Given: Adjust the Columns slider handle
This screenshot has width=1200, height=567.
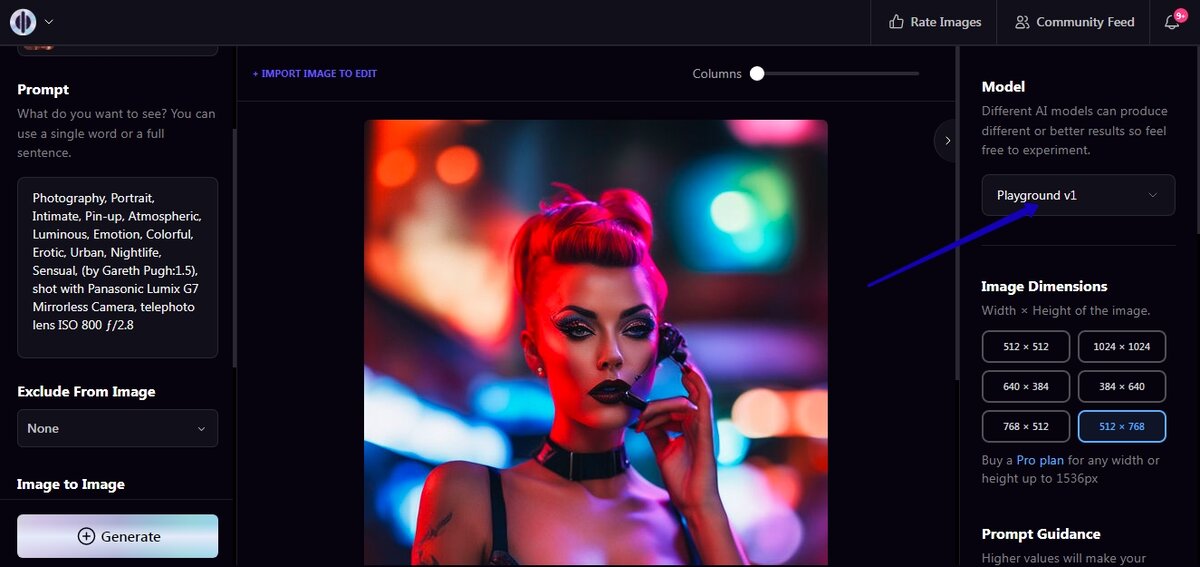Looking at the screenshot, I should 757,73.
